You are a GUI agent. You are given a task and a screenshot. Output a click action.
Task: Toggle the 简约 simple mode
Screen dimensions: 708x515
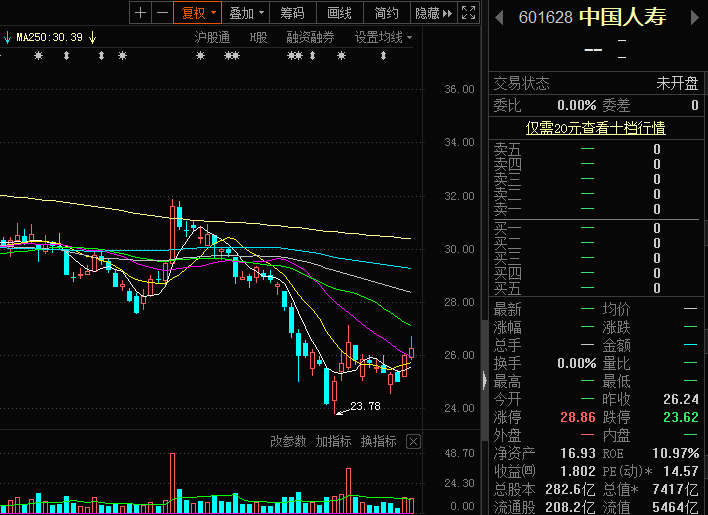pyautogui.click(x=387, y=13)
